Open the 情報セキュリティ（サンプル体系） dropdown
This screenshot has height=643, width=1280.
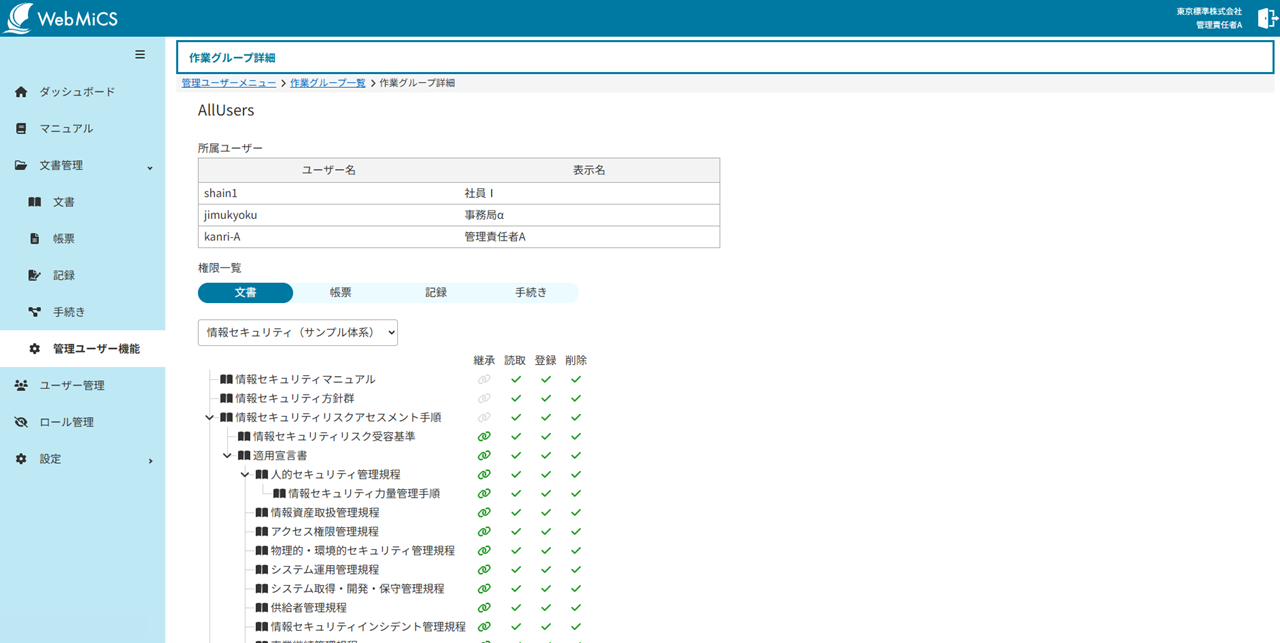click(298, 332)
